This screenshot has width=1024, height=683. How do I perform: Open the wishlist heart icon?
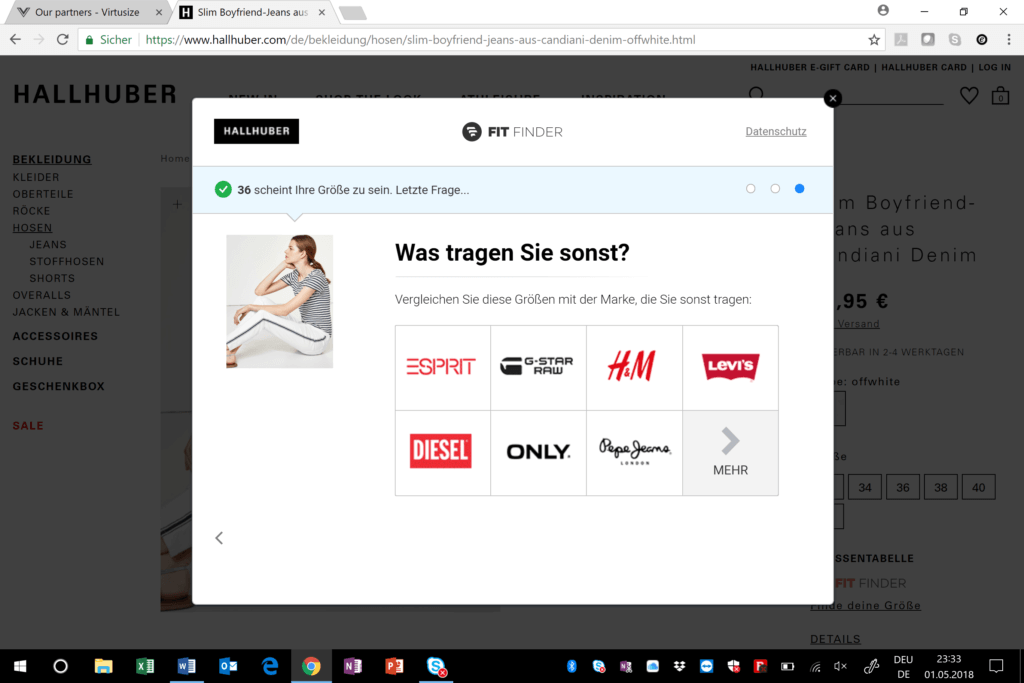point(969,96)
